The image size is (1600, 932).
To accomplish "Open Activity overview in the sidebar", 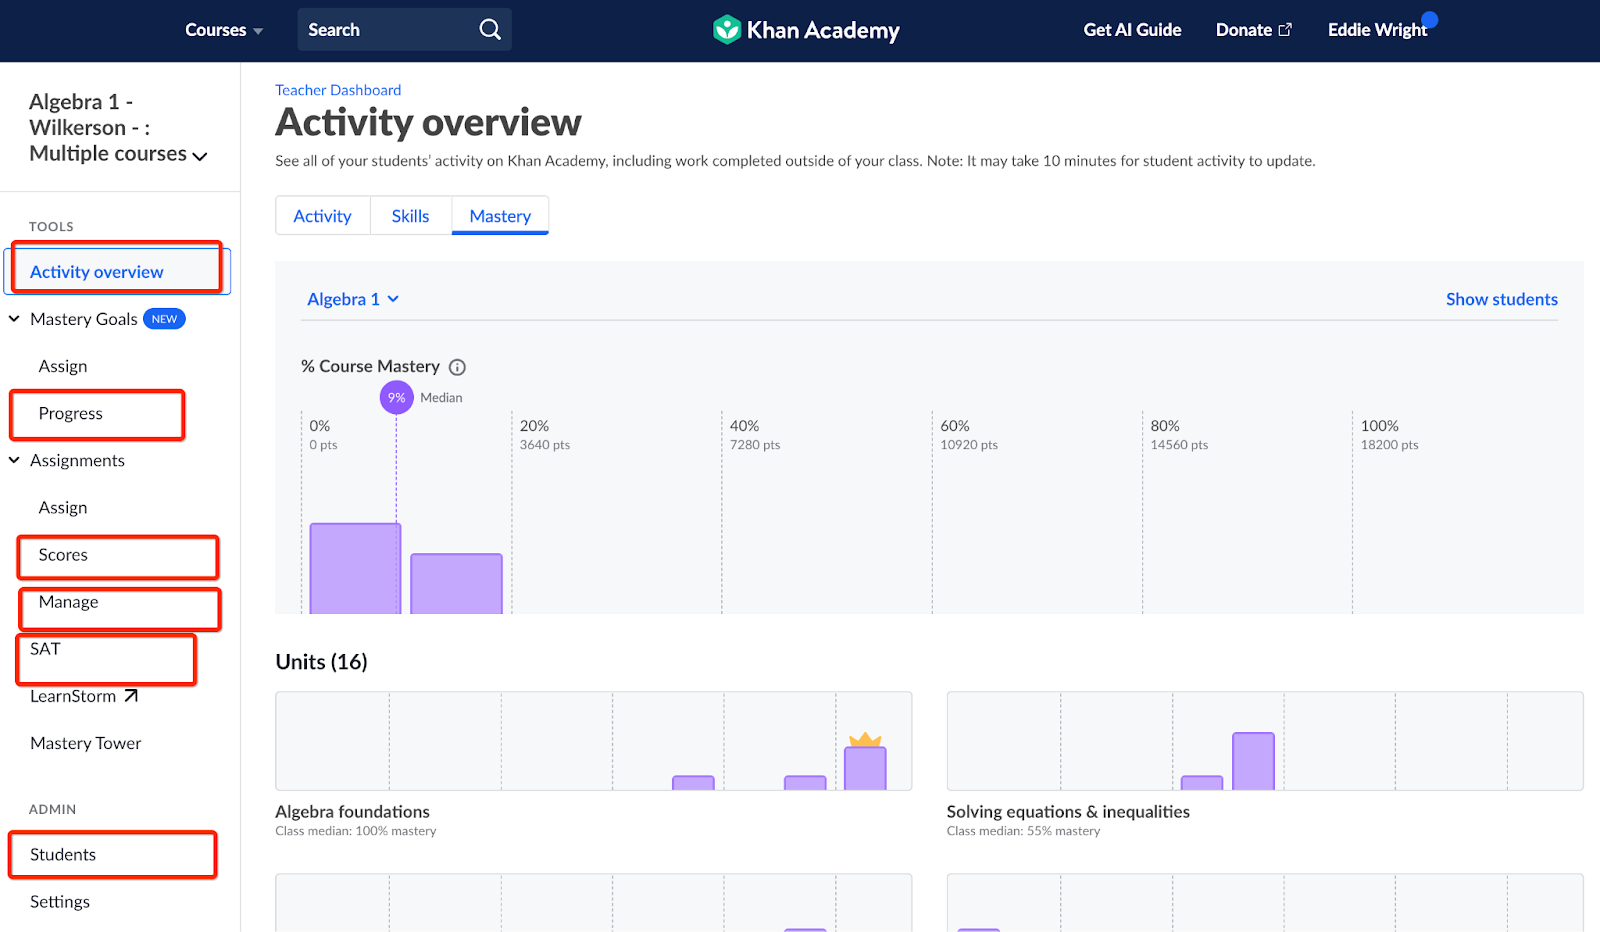I will click(117, 272).
